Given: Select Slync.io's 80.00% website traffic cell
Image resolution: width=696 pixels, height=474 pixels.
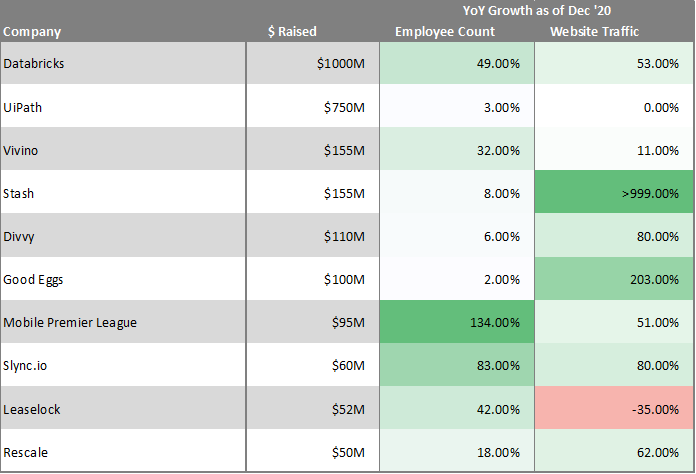Looking at the screenshot, I should (x=614, y=365).
